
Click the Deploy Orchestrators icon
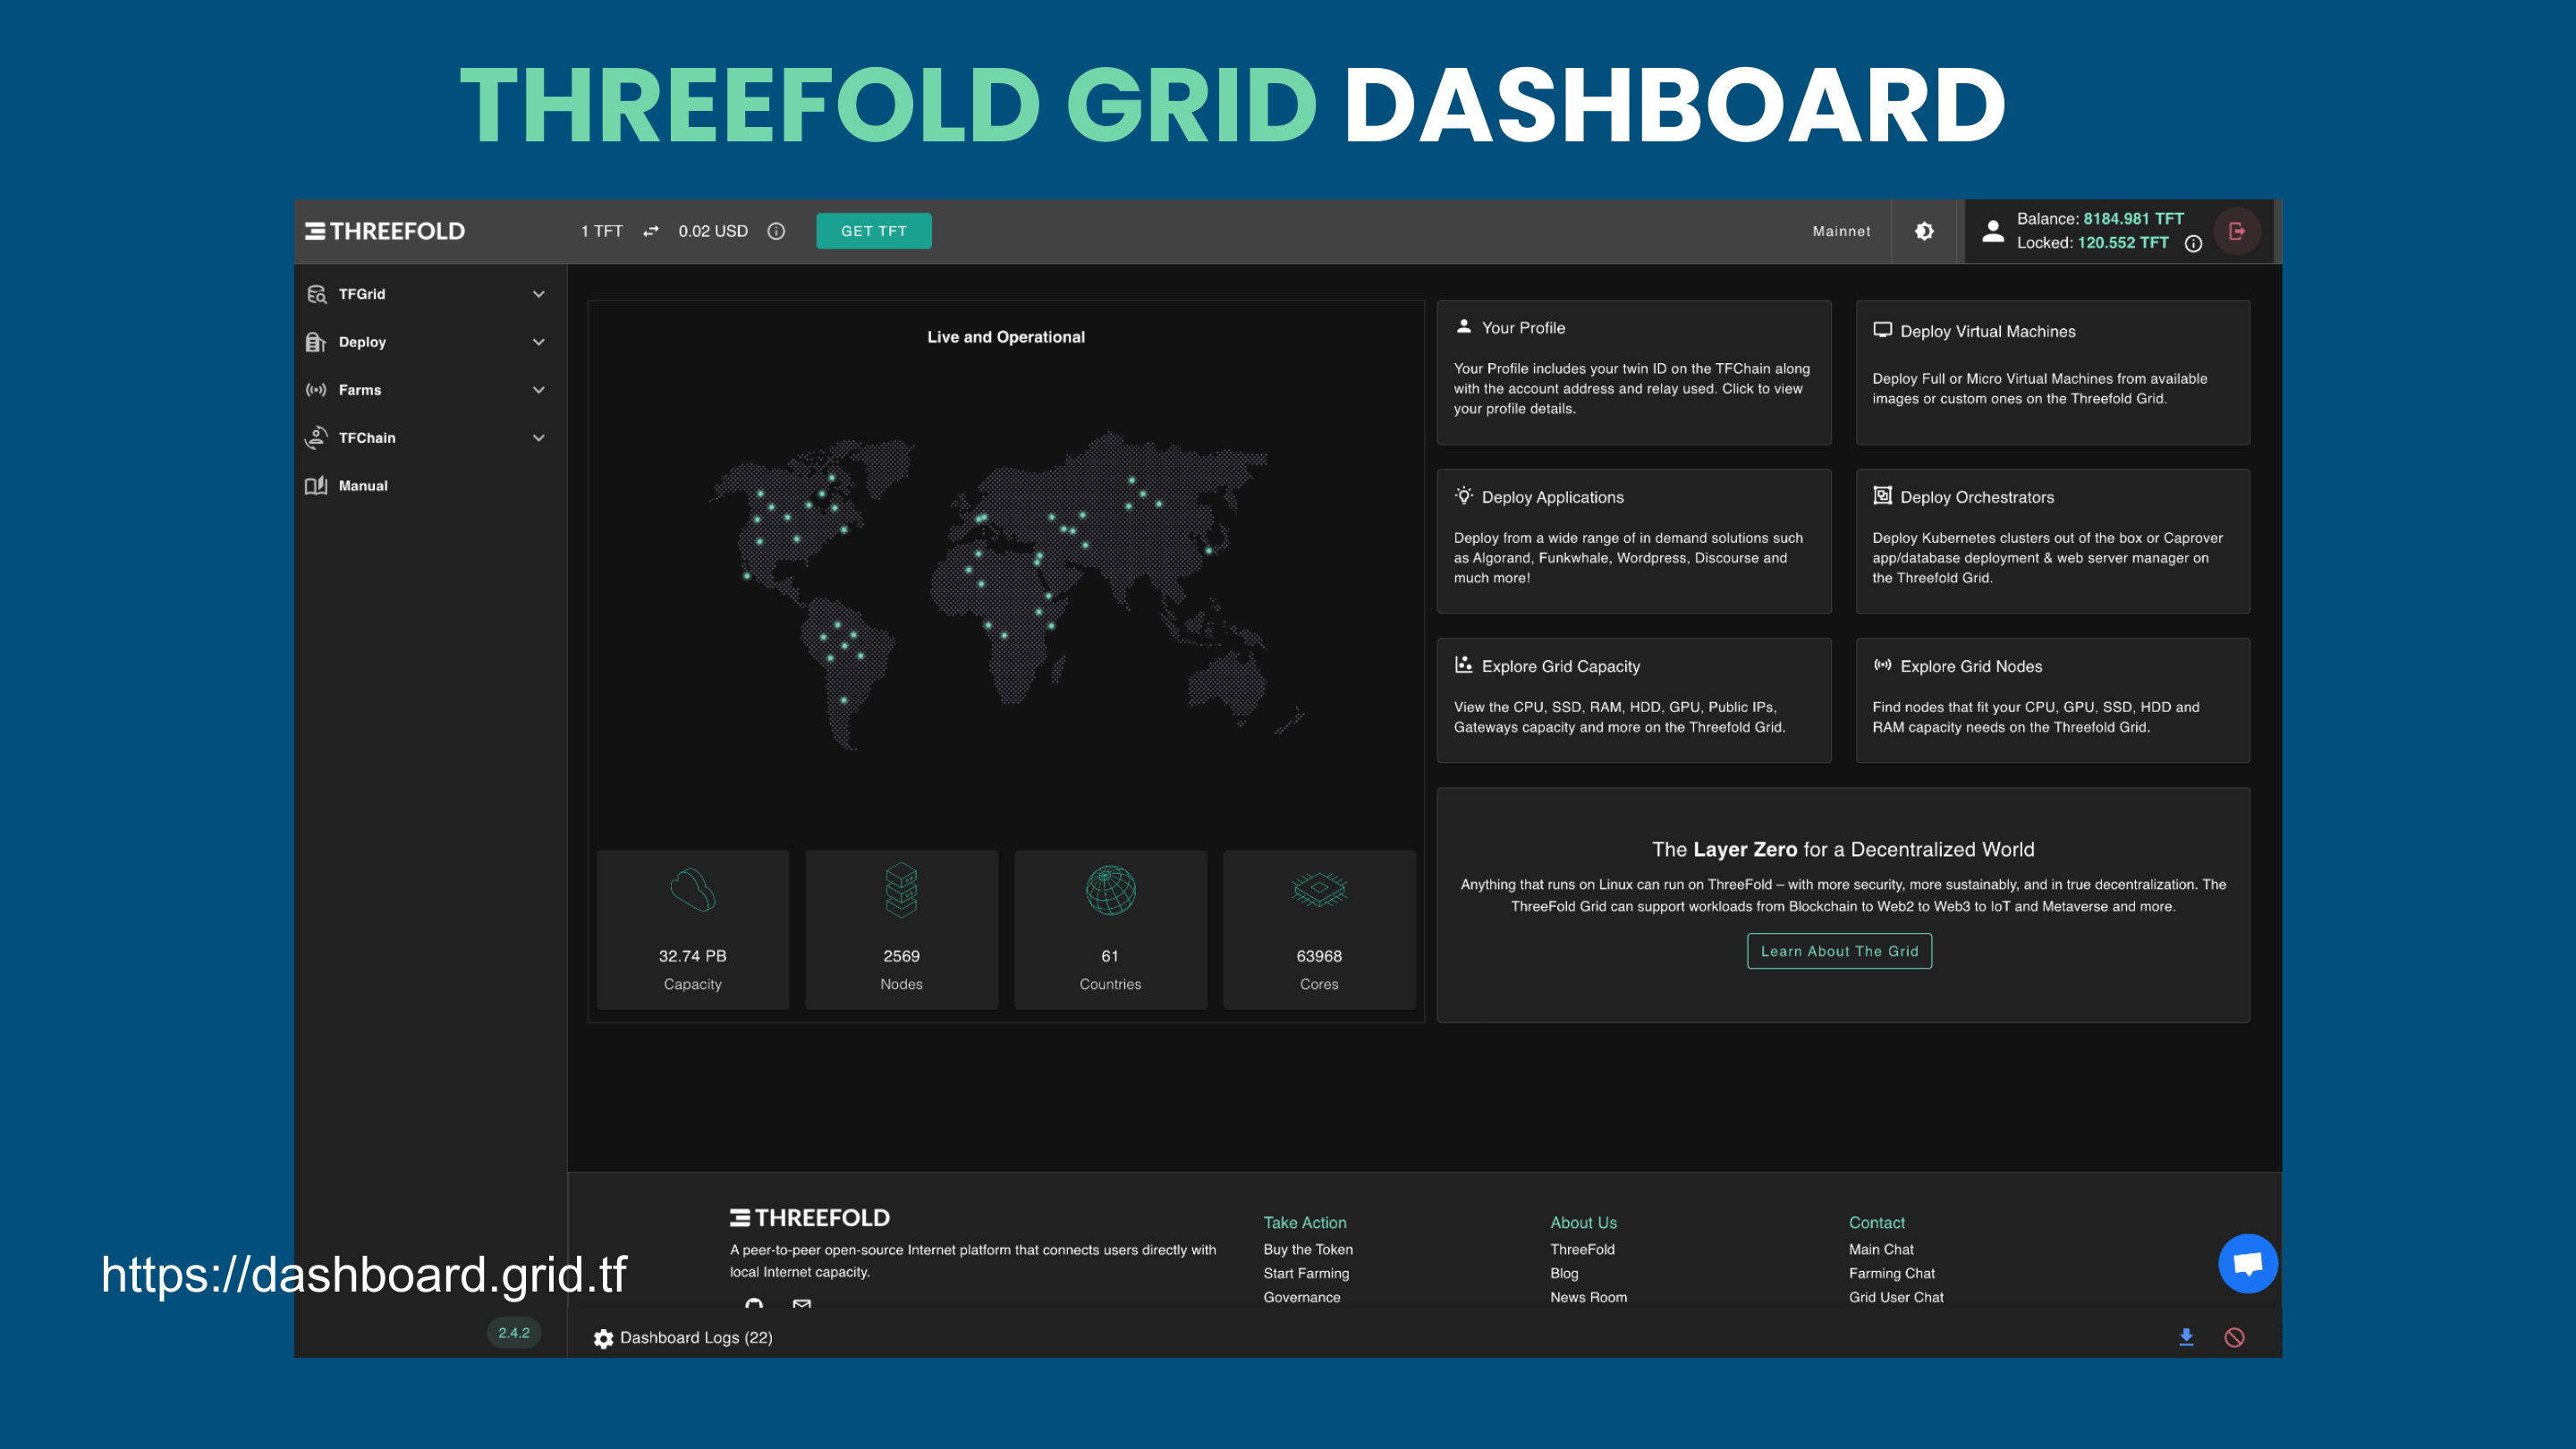(x=1882, y=496)
